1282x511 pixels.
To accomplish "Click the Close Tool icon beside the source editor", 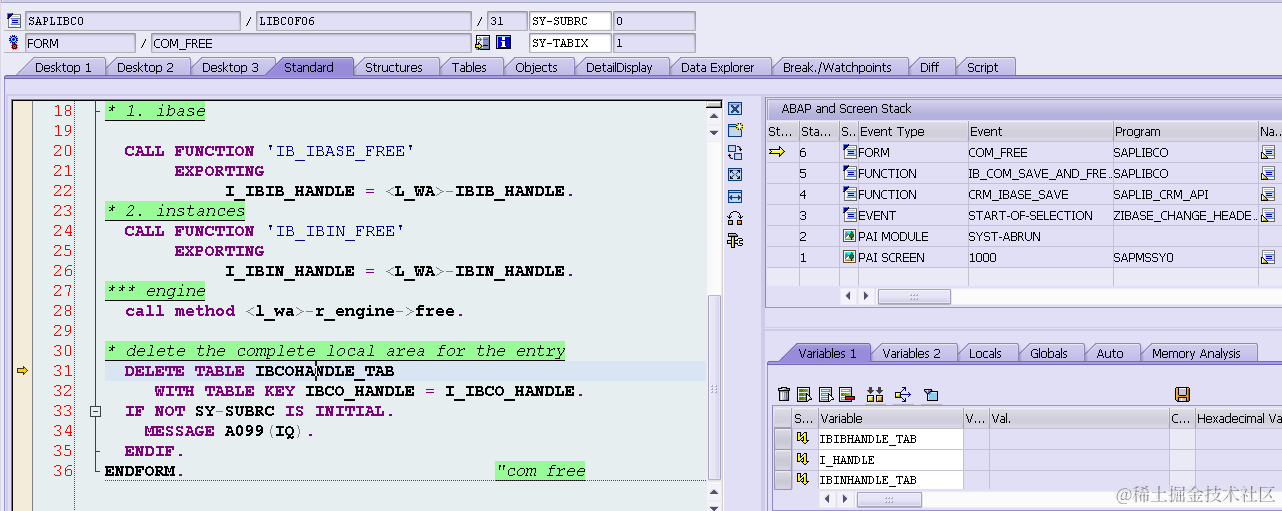I will click(735, 109).
